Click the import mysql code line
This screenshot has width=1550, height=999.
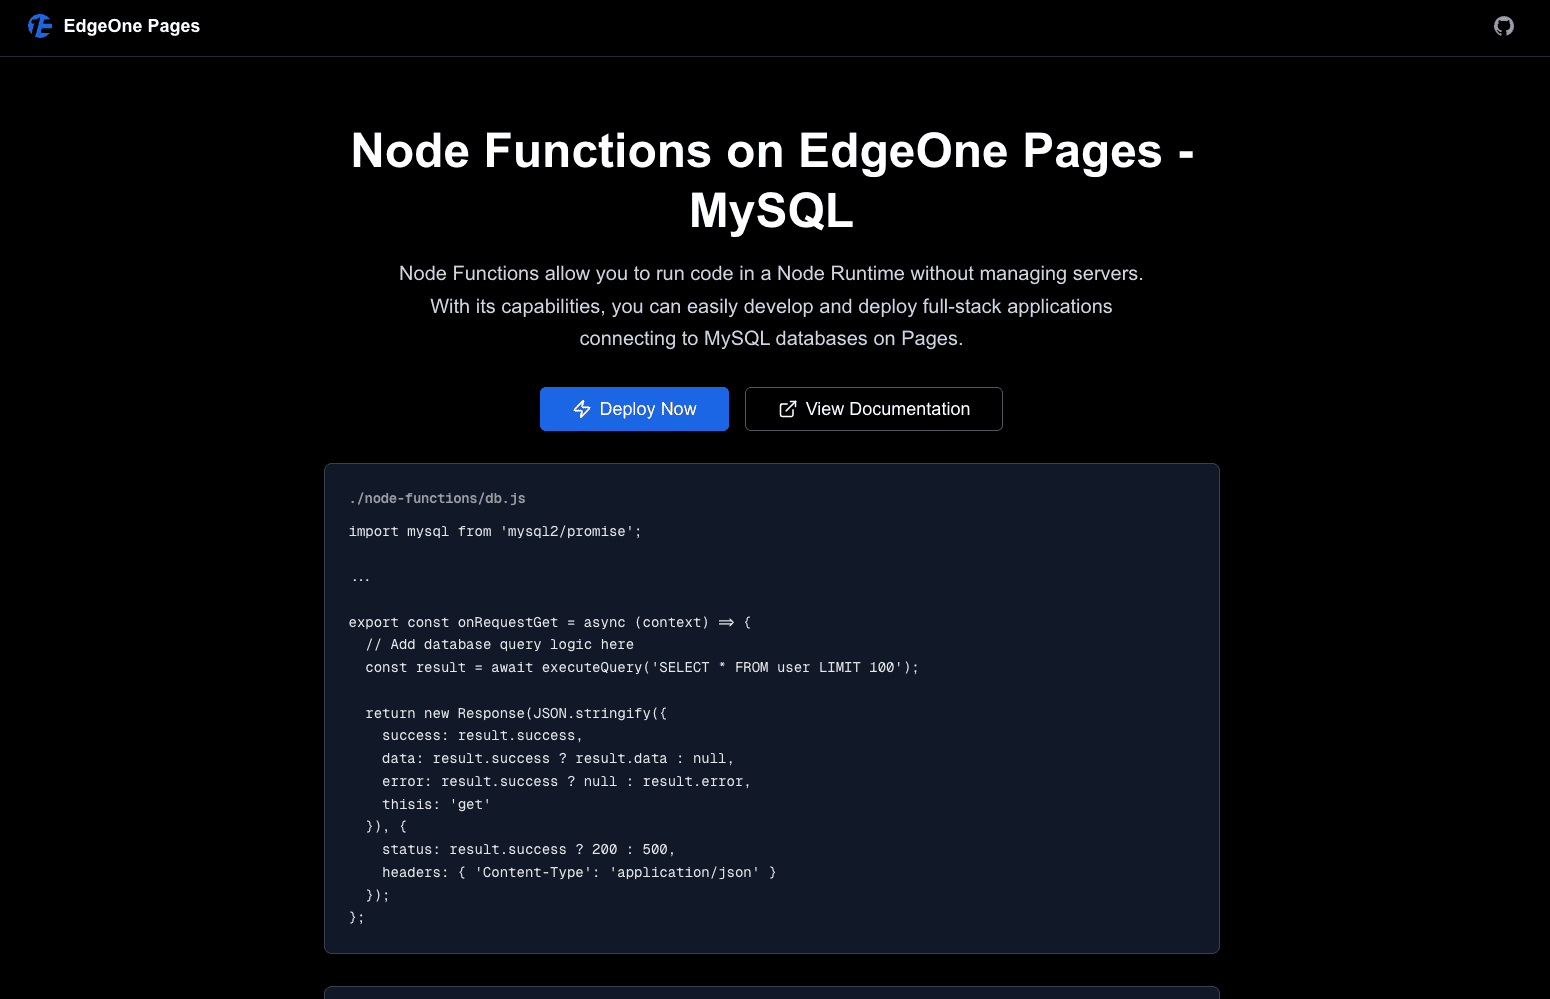coord(494,531)
